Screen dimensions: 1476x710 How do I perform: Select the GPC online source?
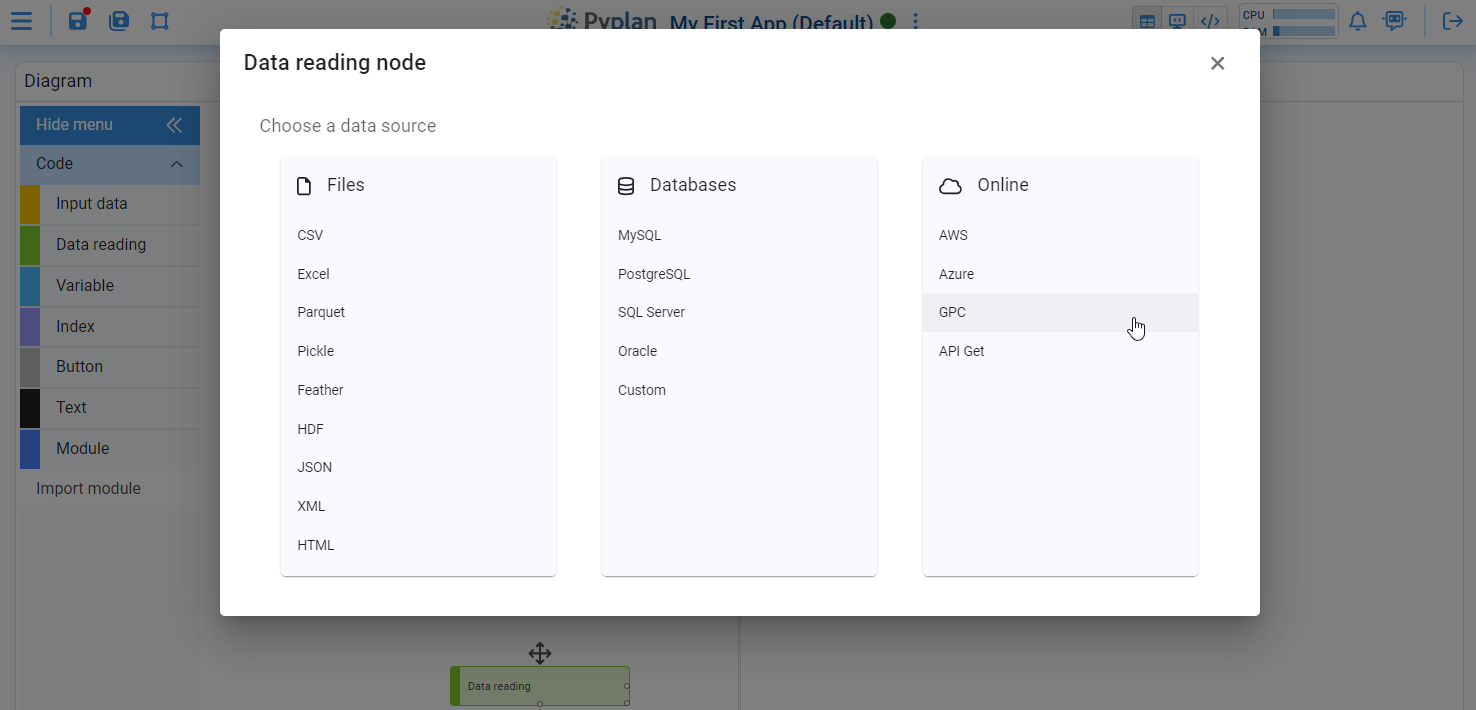tap(952, 312)
